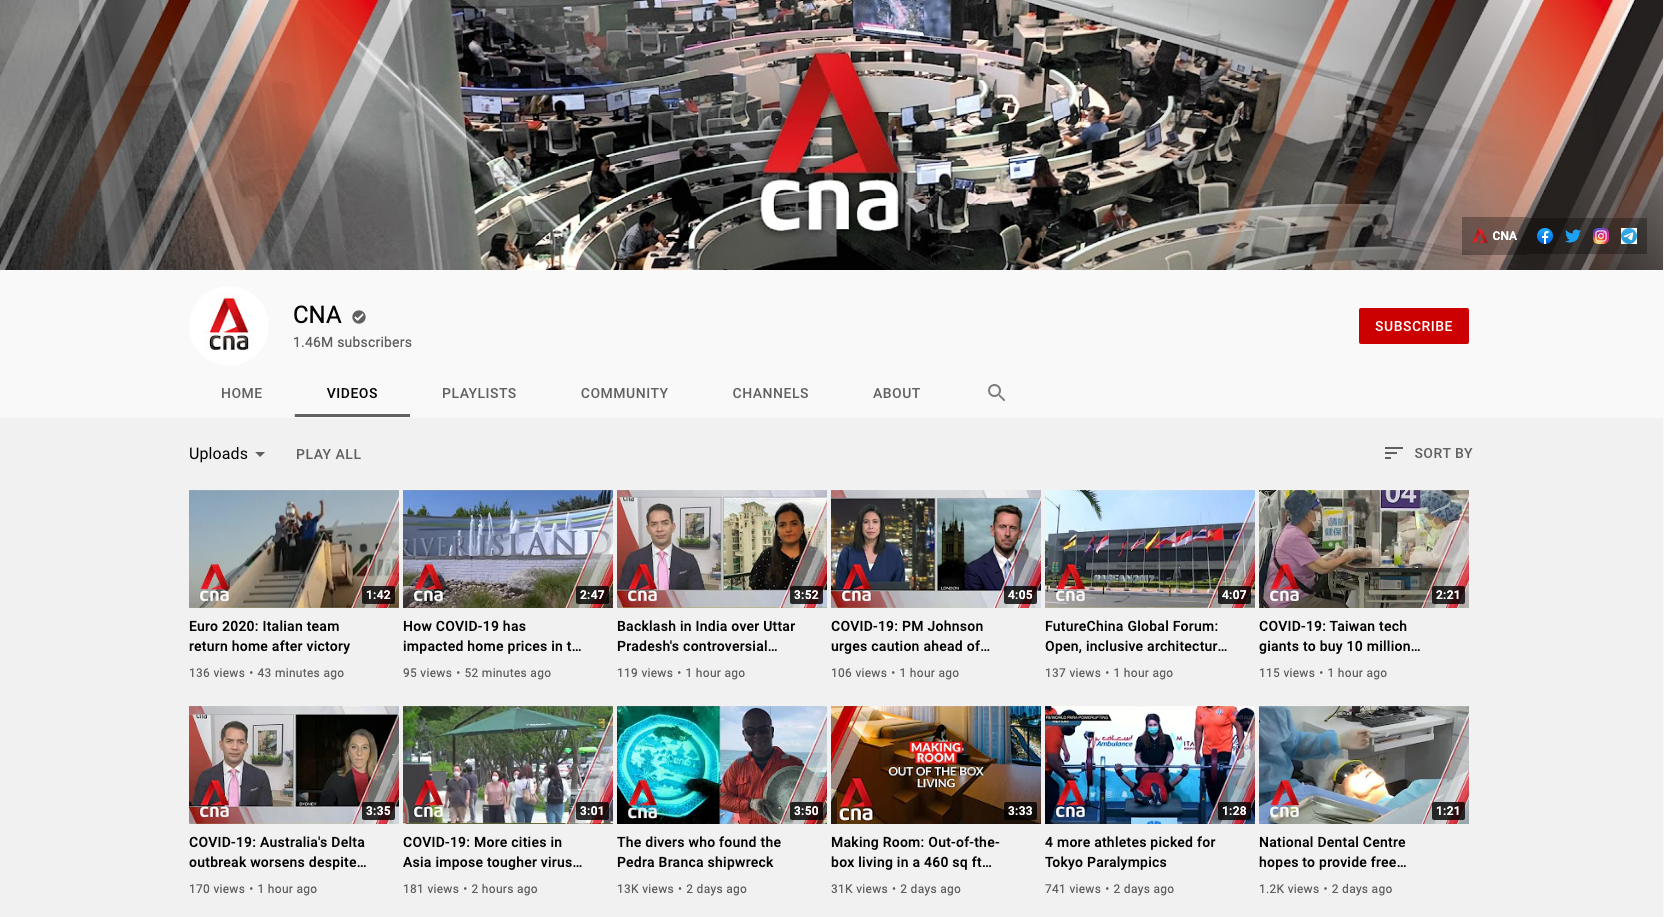Click title 'The divers who found the Pedra Branca'
Screen dimensions: 1664x917
click(699, 852)
